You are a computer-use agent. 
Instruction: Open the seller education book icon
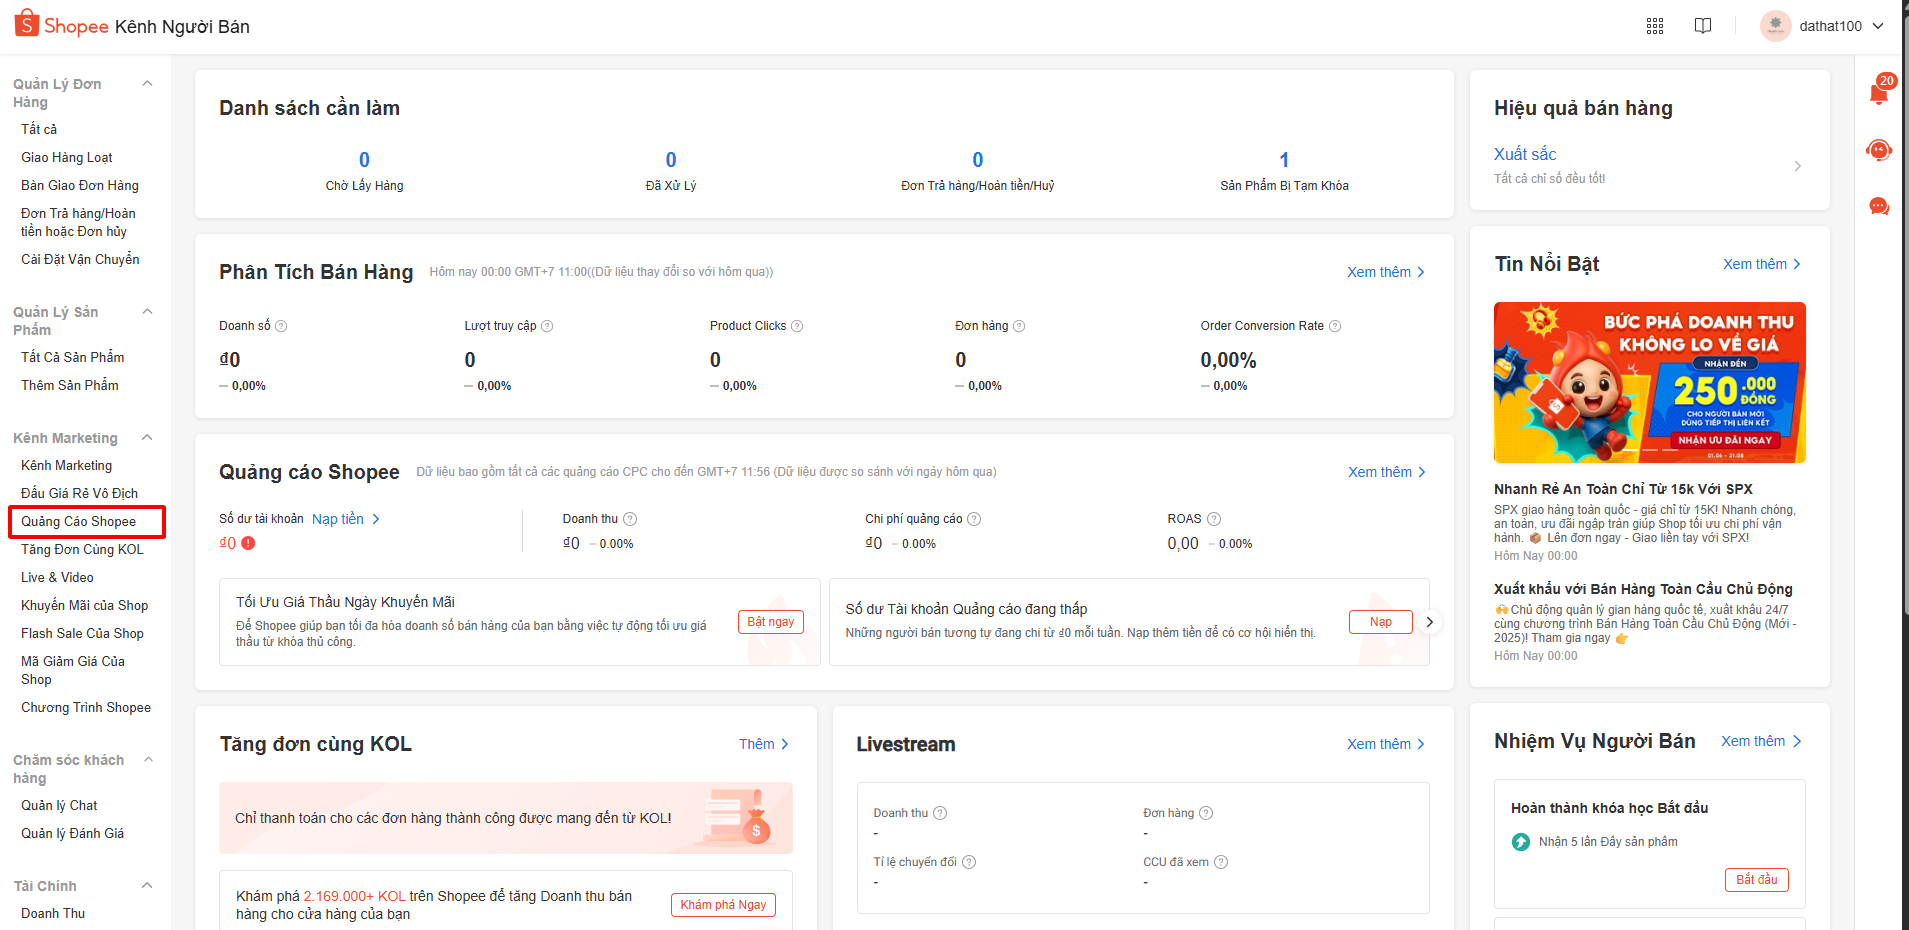(x=1703, y=26)
